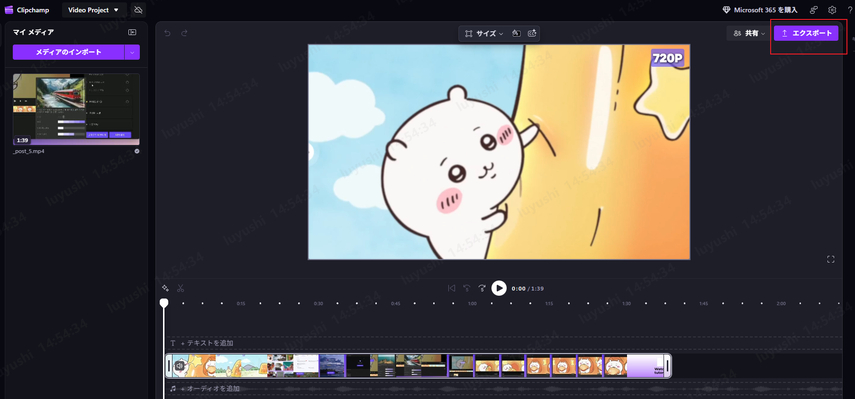Skip forward five seconds
This screenshot has width=855, height=399.
pos(481,288)
